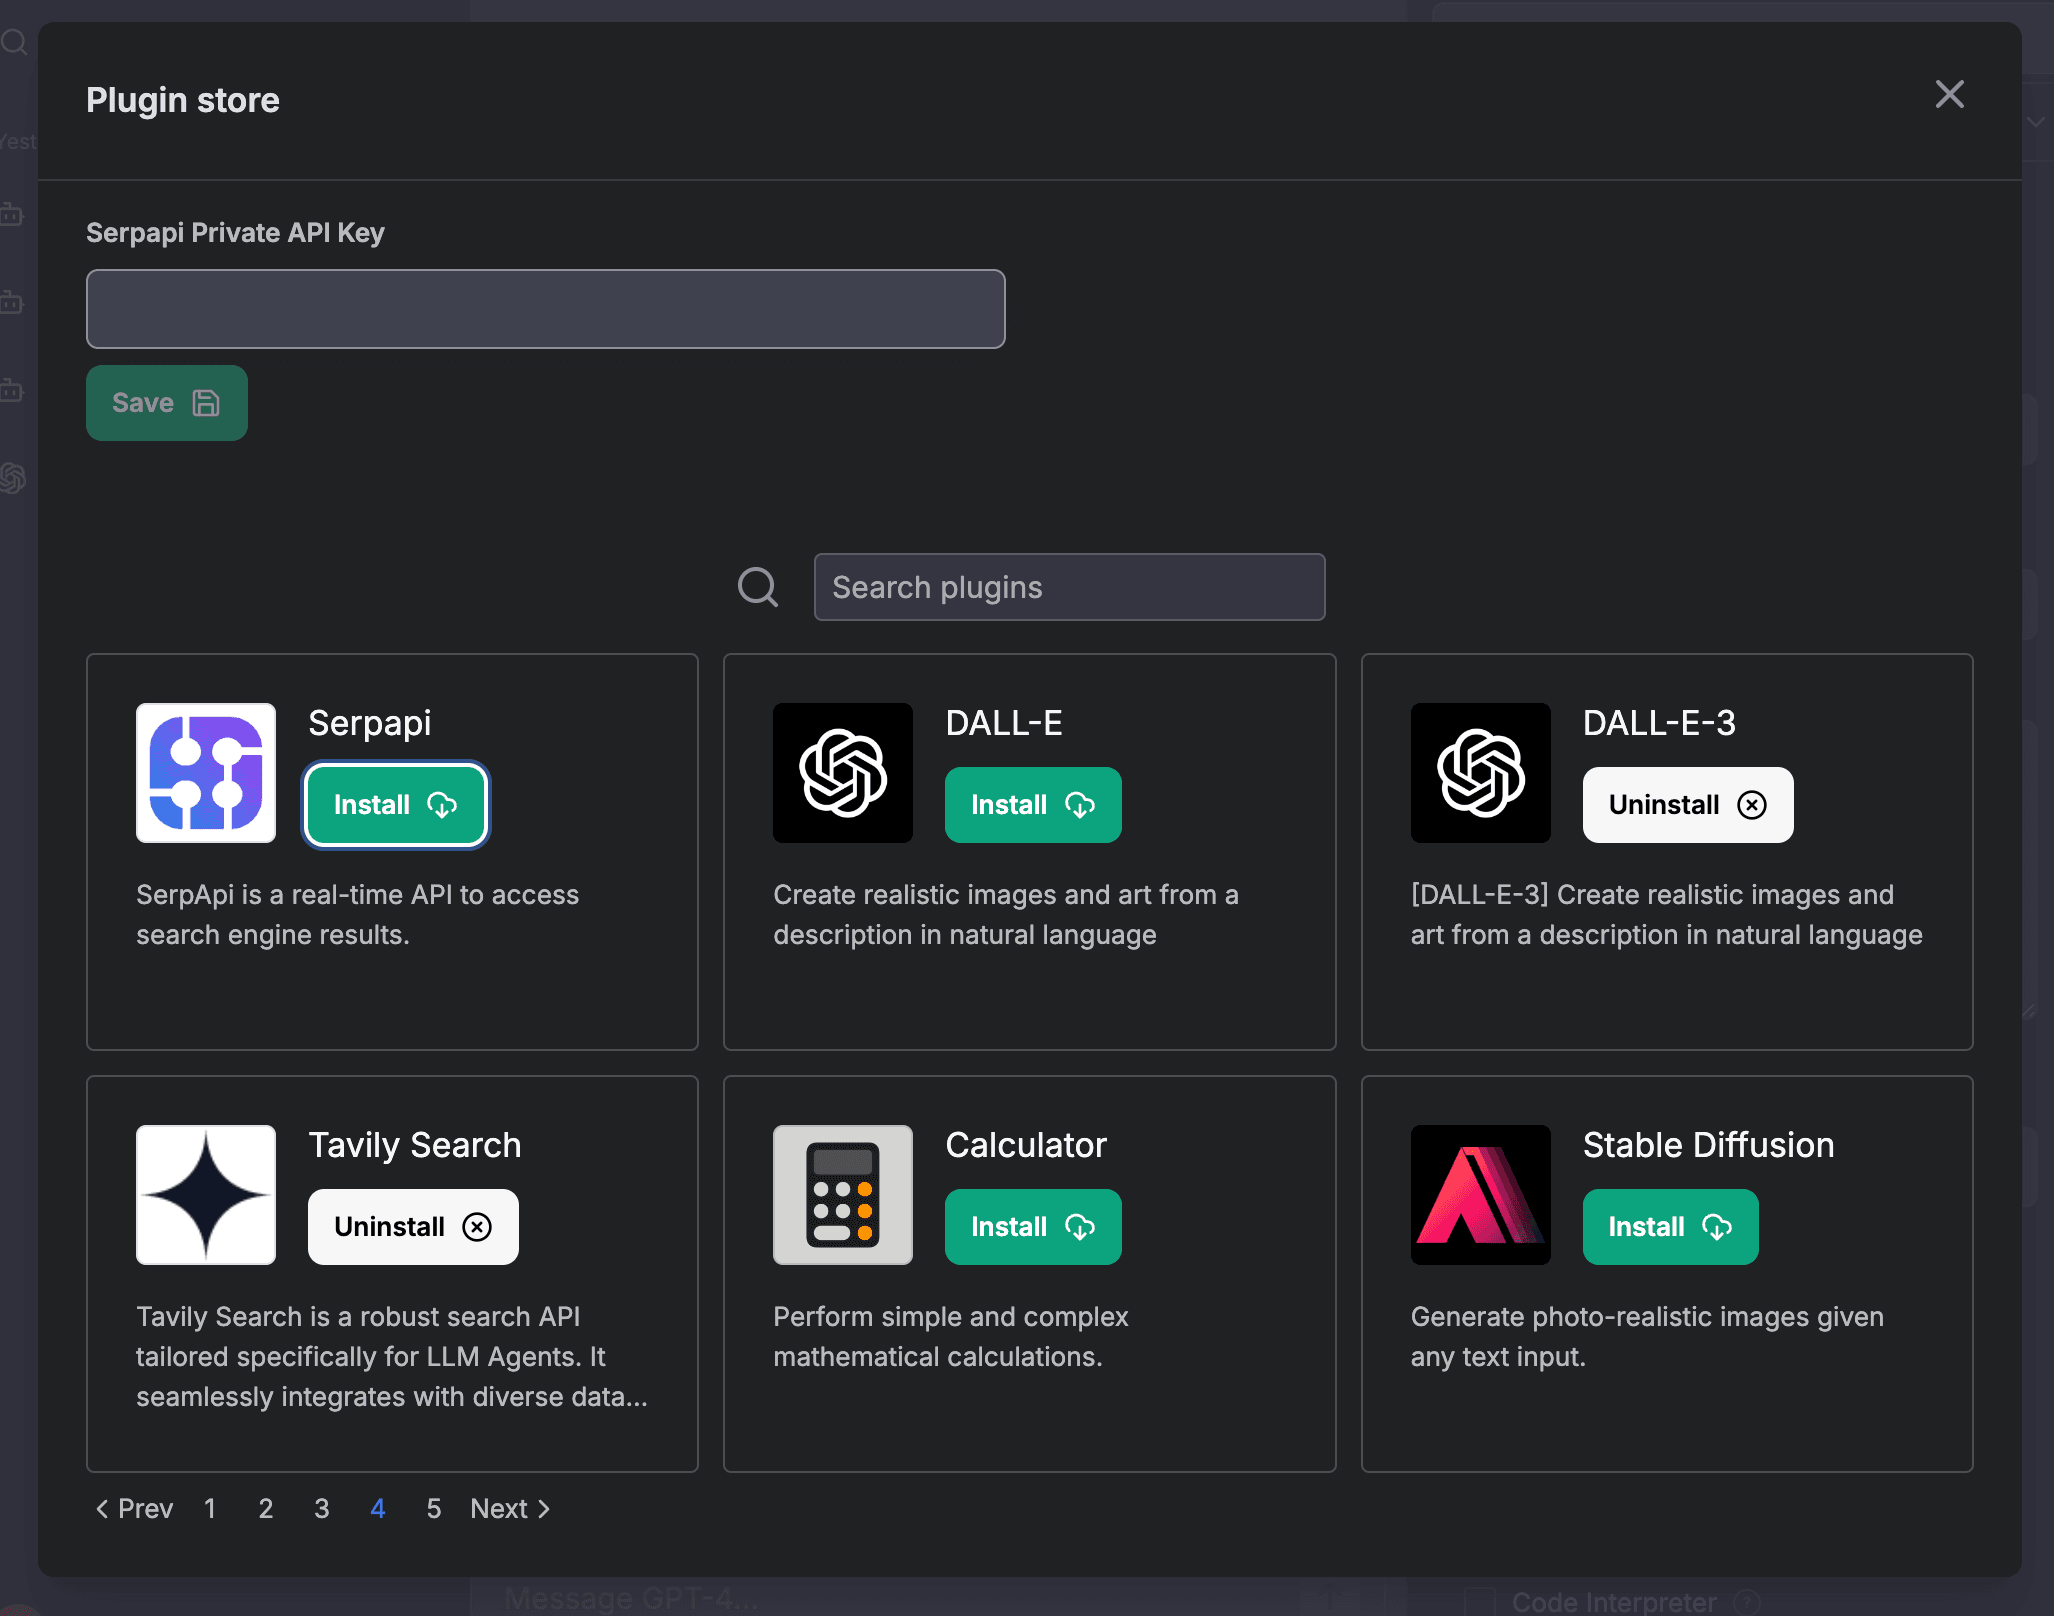Click the Serpapi plugin logo icon
2054x1616 pixels.
pos(206,773)
